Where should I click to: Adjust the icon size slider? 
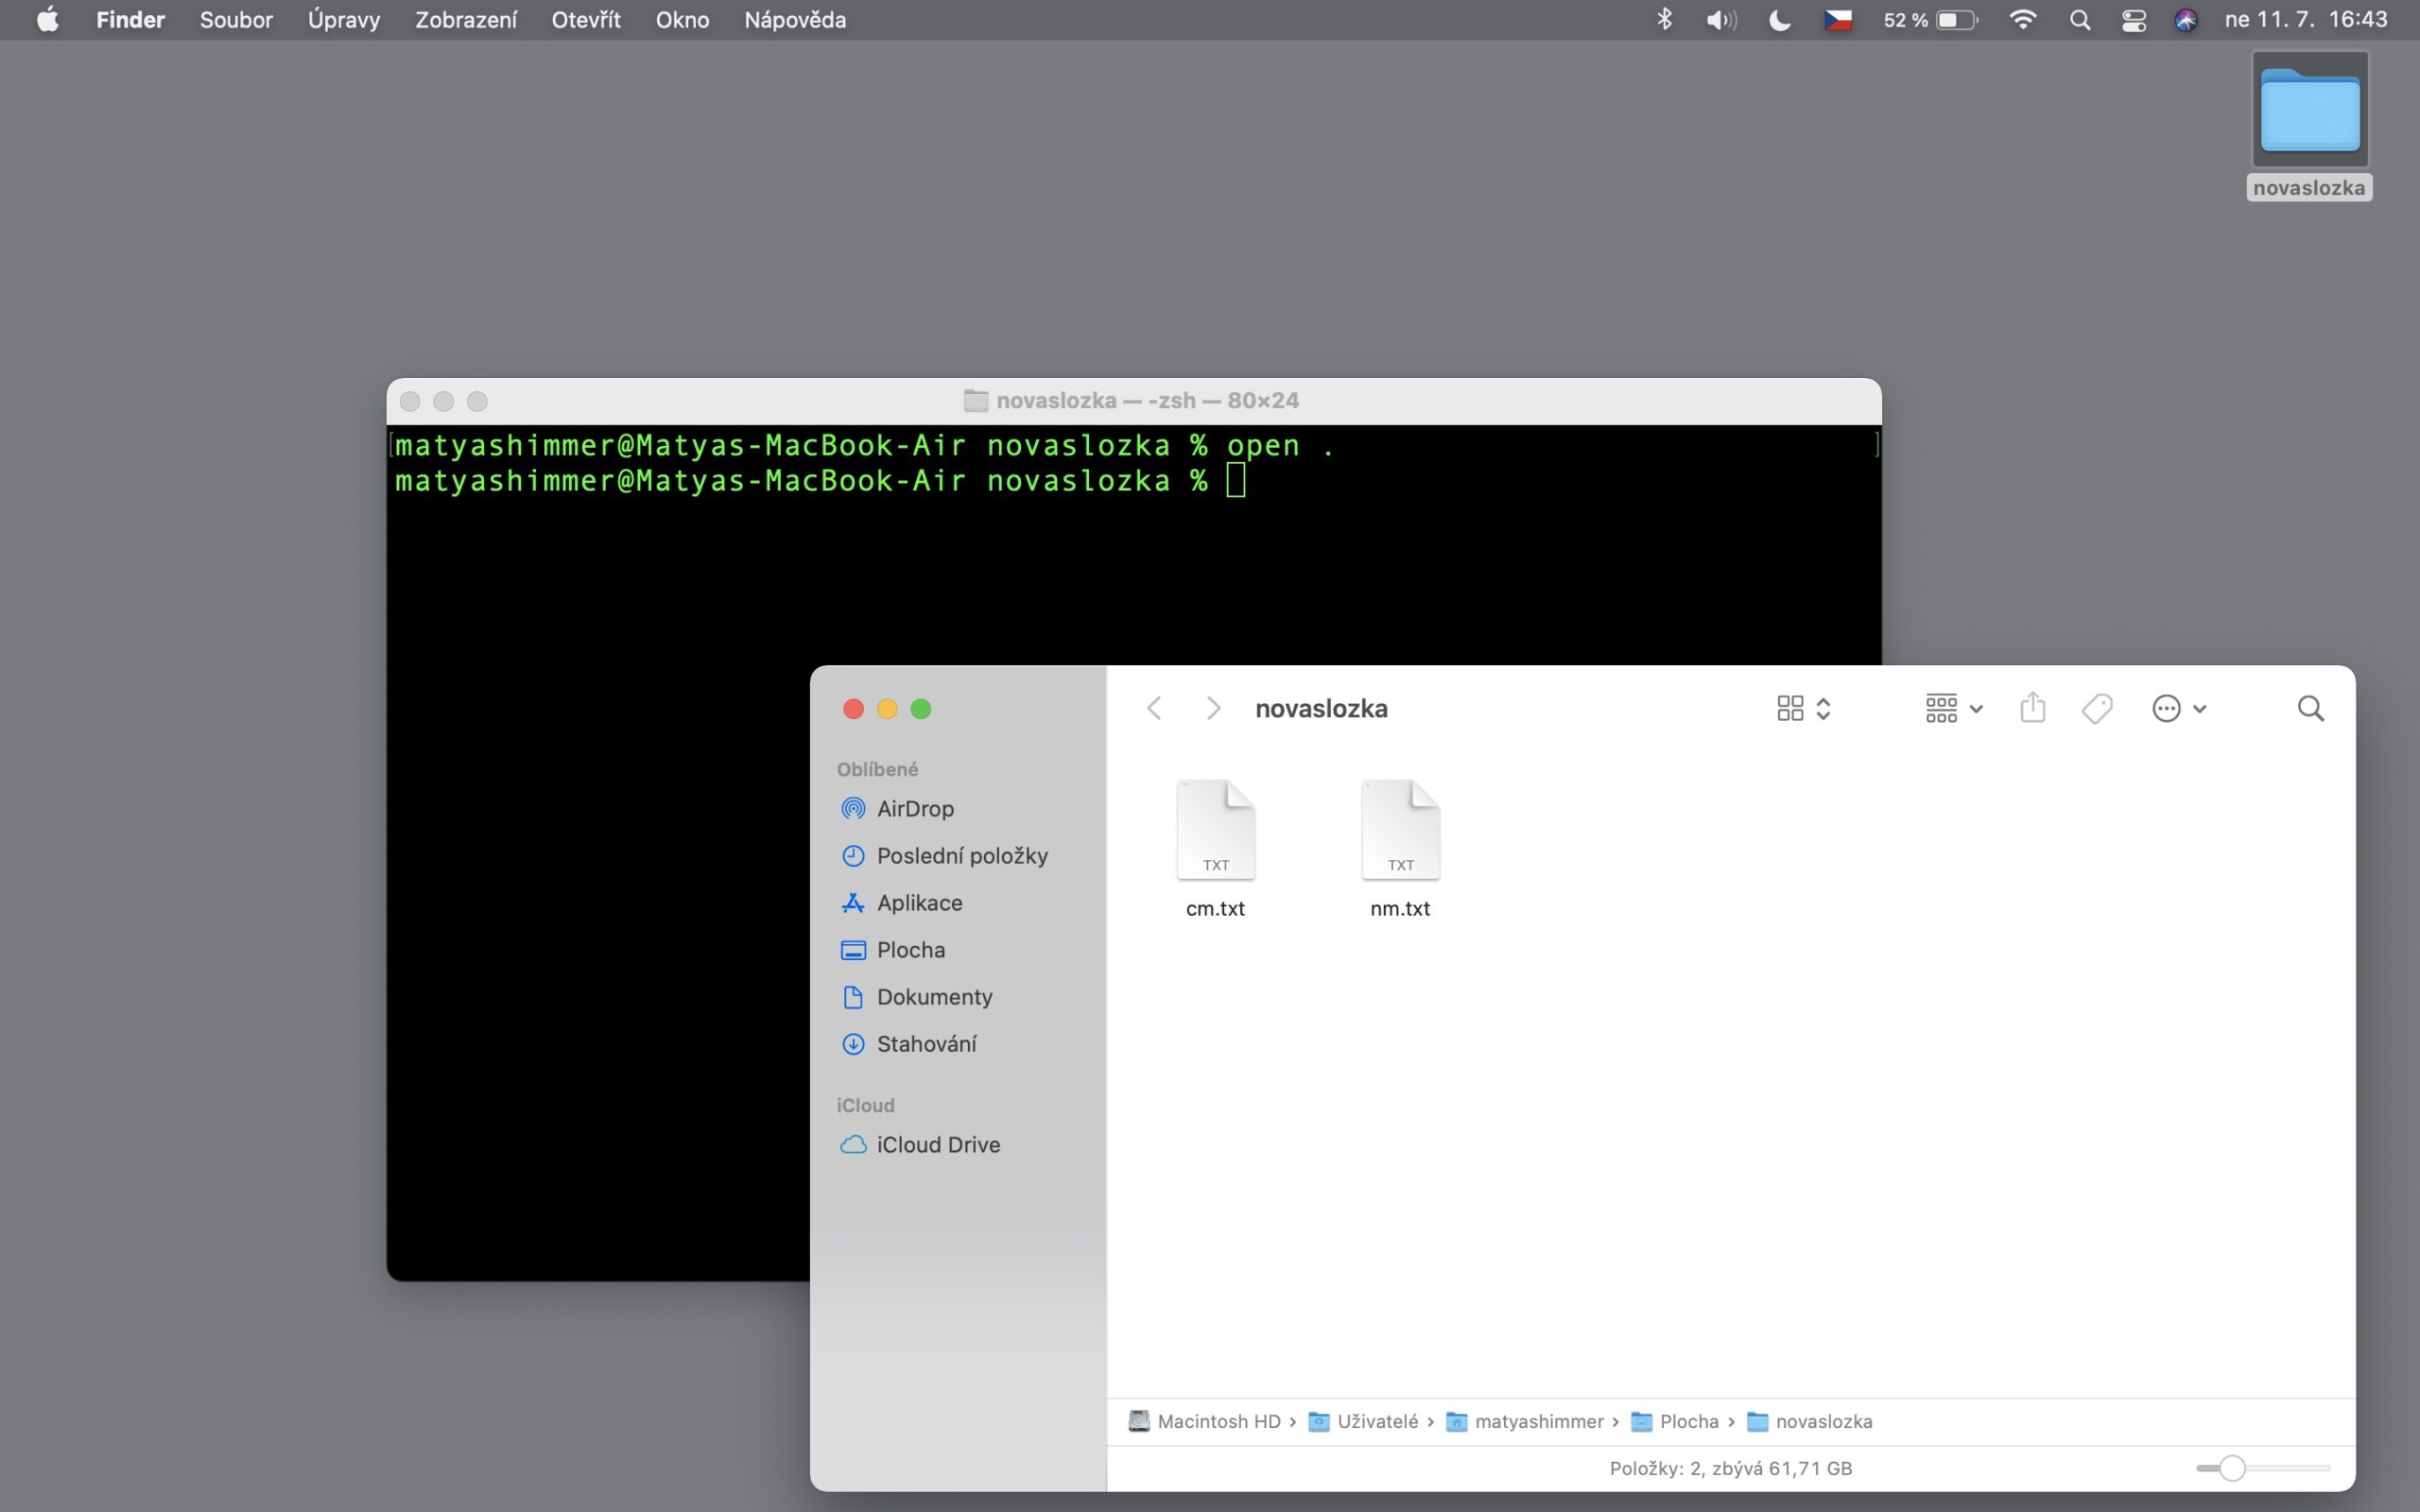pos(2232,1468)
